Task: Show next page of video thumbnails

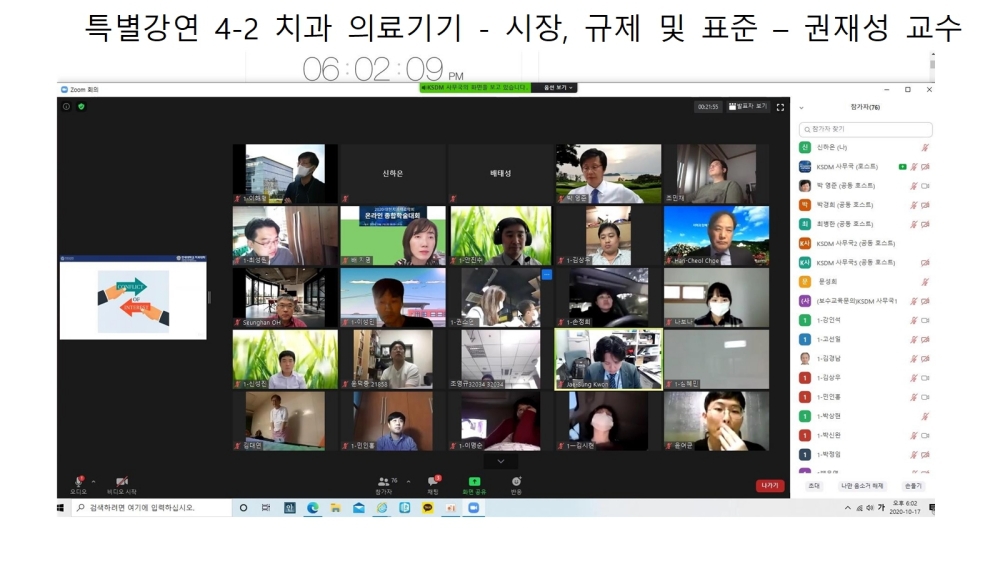Action: (501, 462)
